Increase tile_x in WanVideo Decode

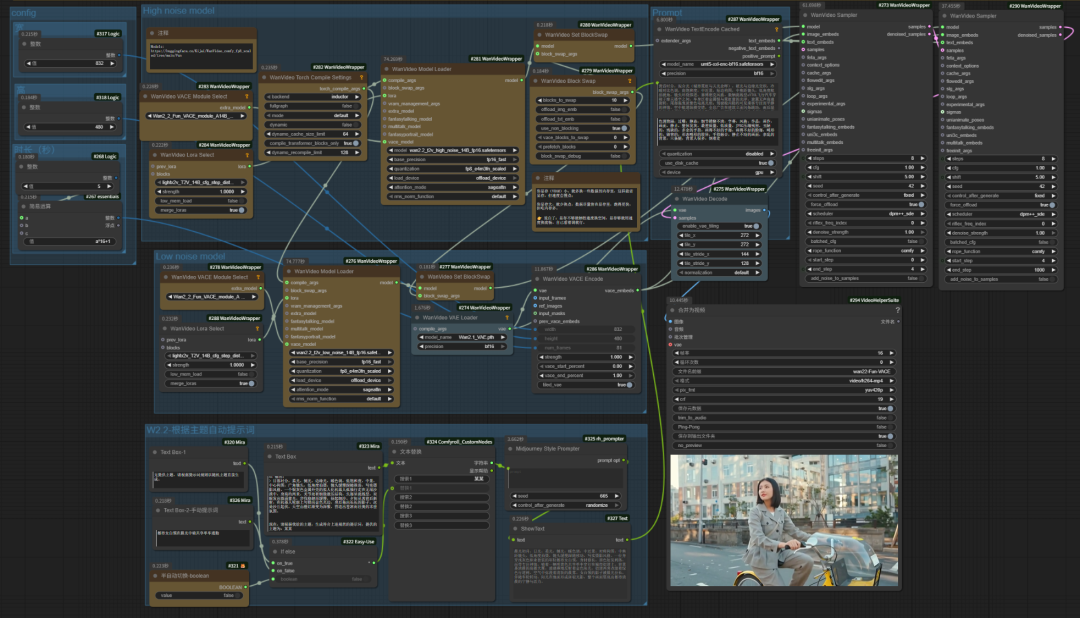(x=758, y=236)
